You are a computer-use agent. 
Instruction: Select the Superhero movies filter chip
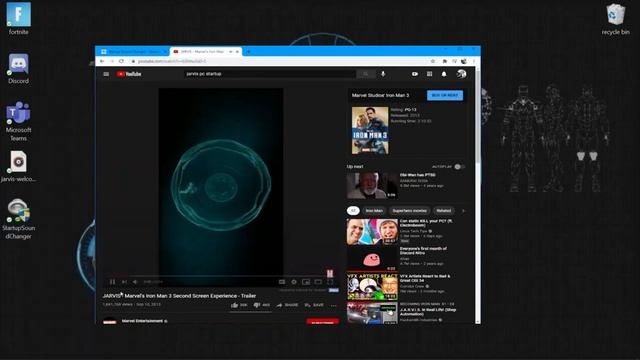click(x=409, y=211)
